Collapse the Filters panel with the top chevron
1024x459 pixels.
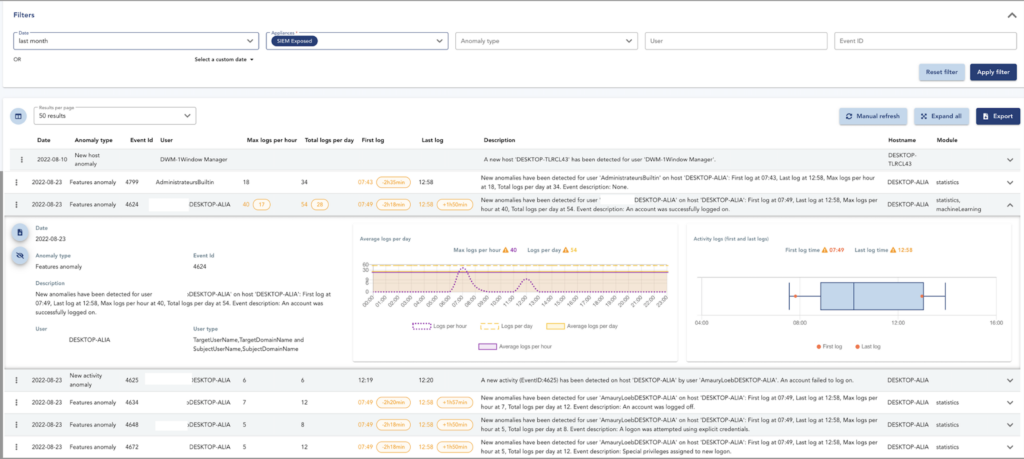point(1011,16)
